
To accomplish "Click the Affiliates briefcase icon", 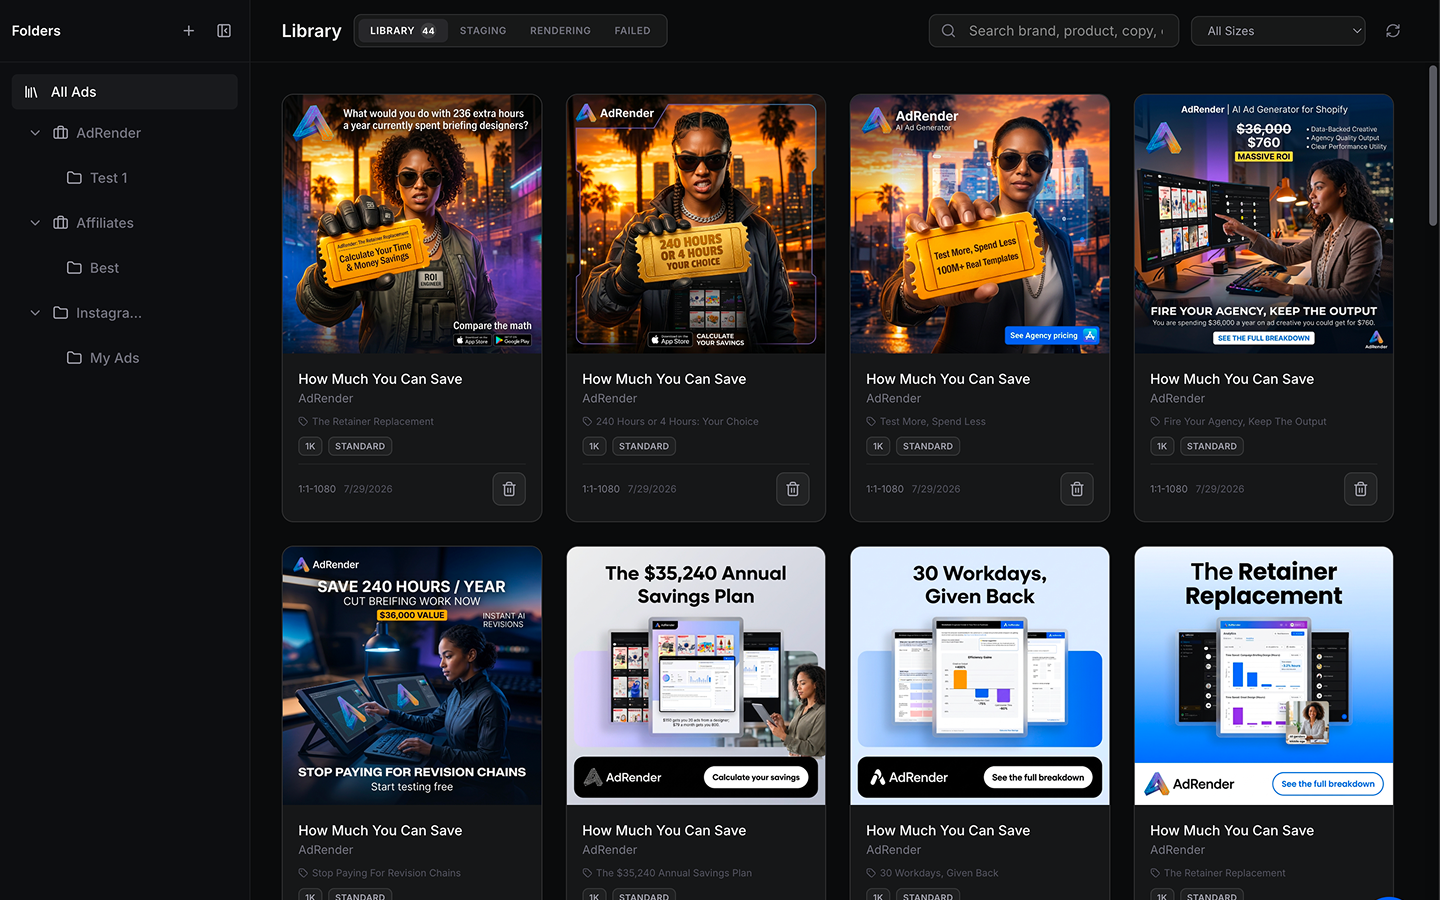I will 61,223.
